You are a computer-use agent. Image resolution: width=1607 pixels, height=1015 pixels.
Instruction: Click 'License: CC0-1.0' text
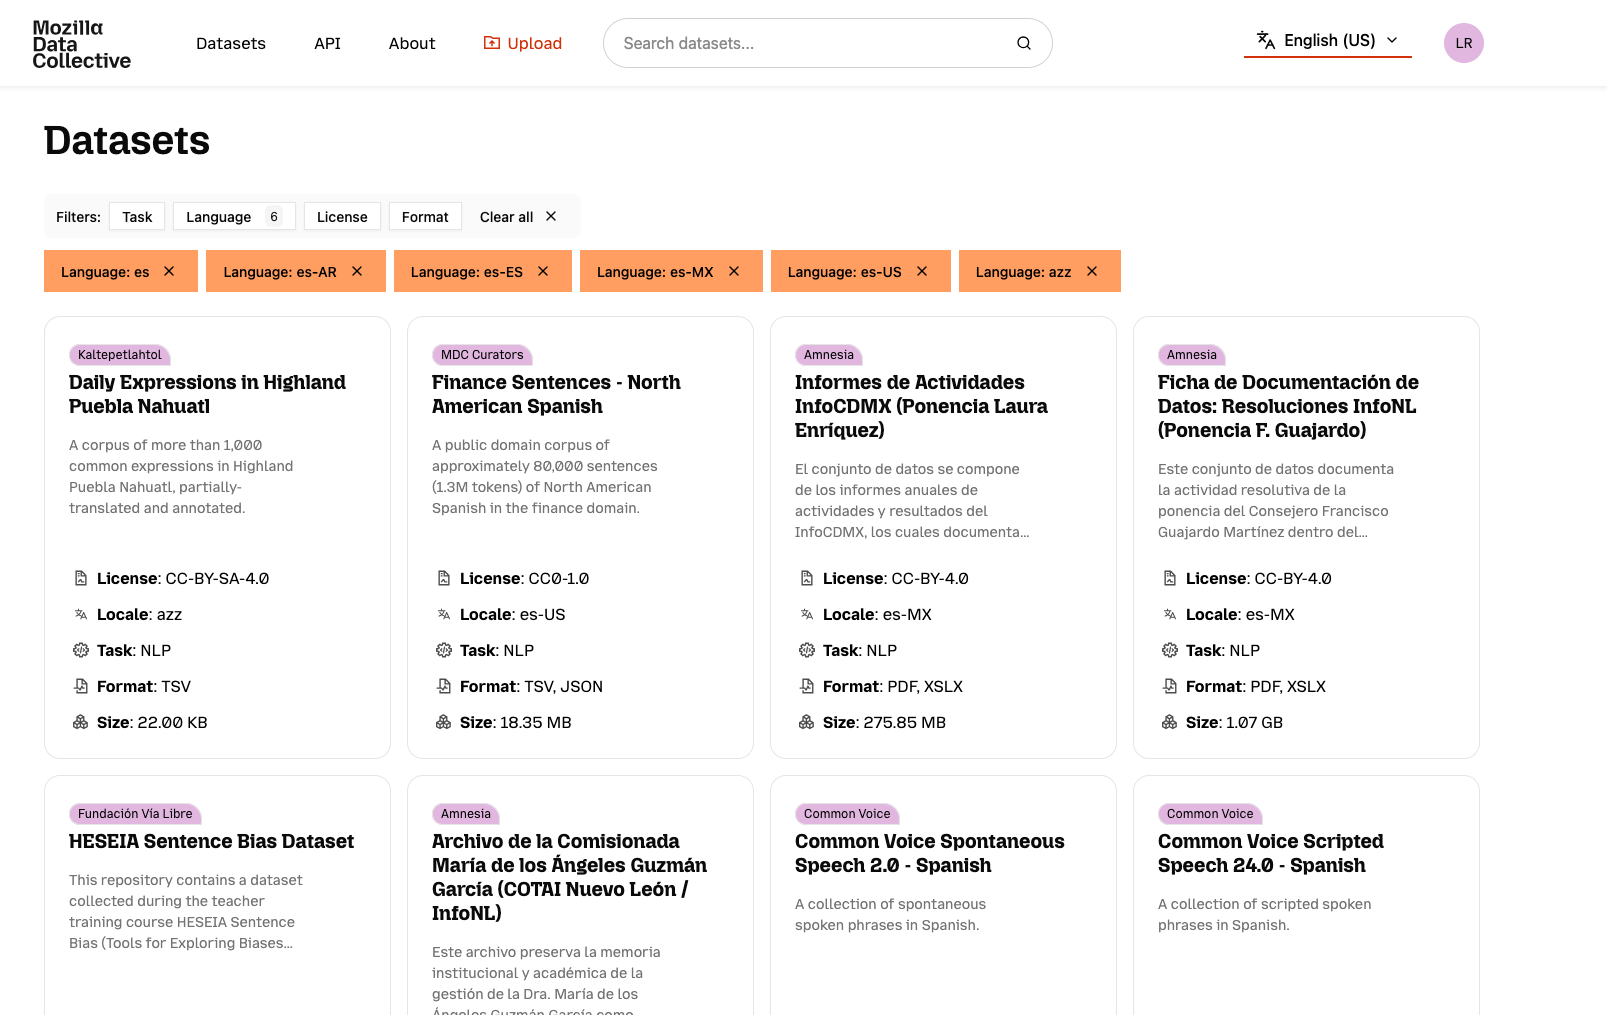(x=524, y=578)
